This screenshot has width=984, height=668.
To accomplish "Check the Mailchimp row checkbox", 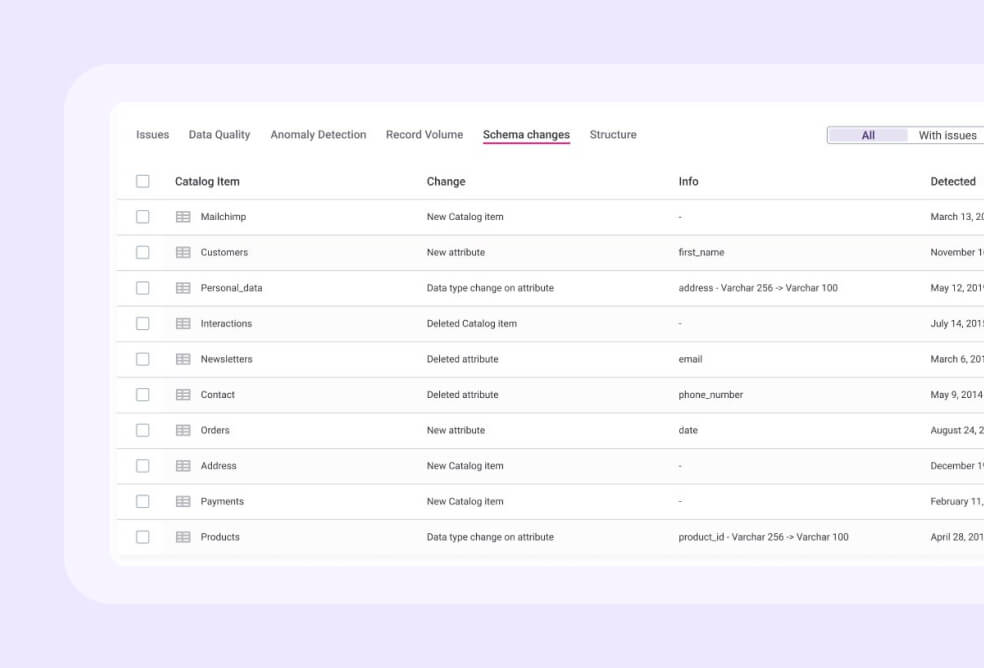I will (142, 216).
